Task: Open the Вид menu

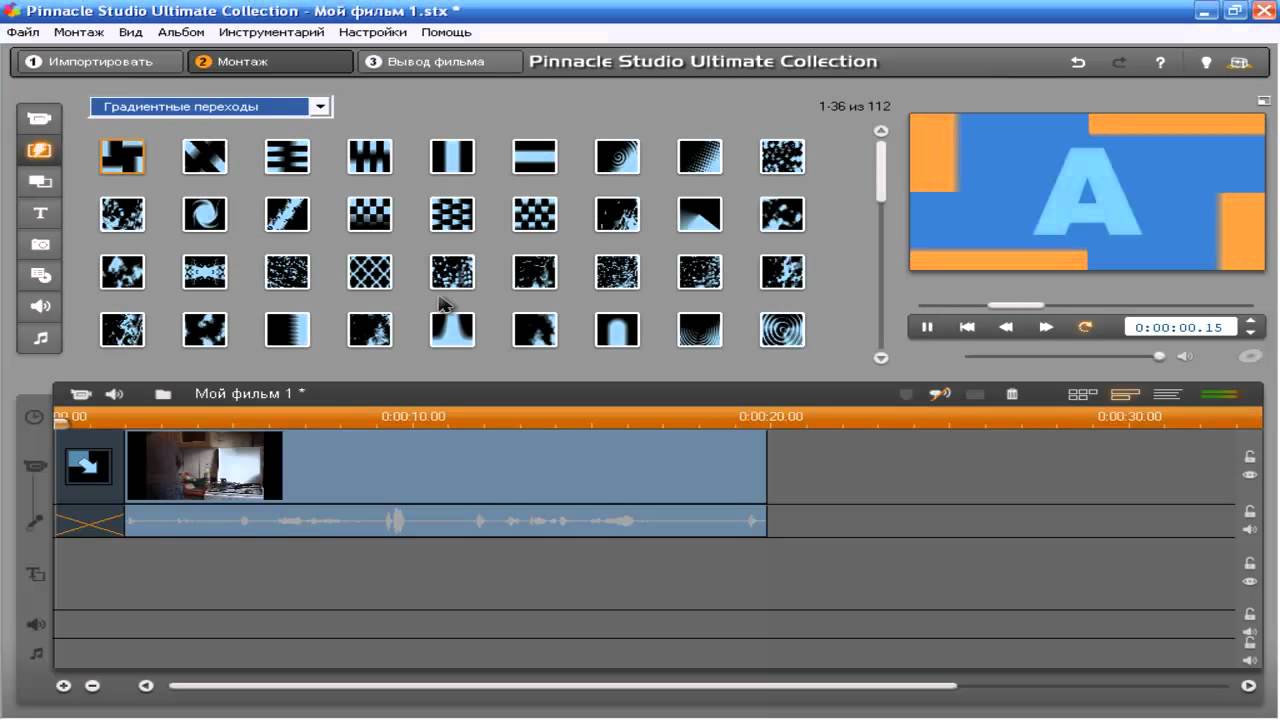Action: coord(131,32)
